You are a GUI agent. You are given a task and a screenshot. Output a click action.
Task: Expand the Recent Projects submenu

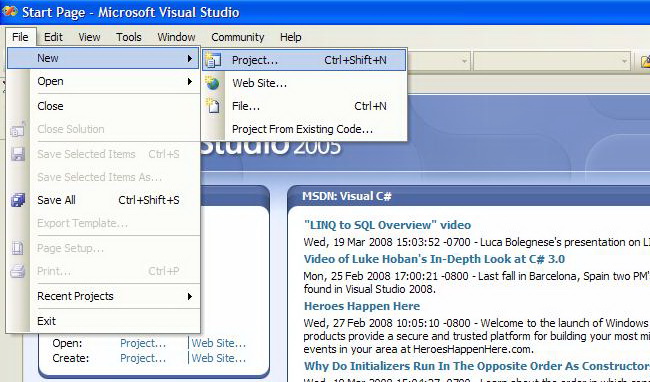[103, 296]
